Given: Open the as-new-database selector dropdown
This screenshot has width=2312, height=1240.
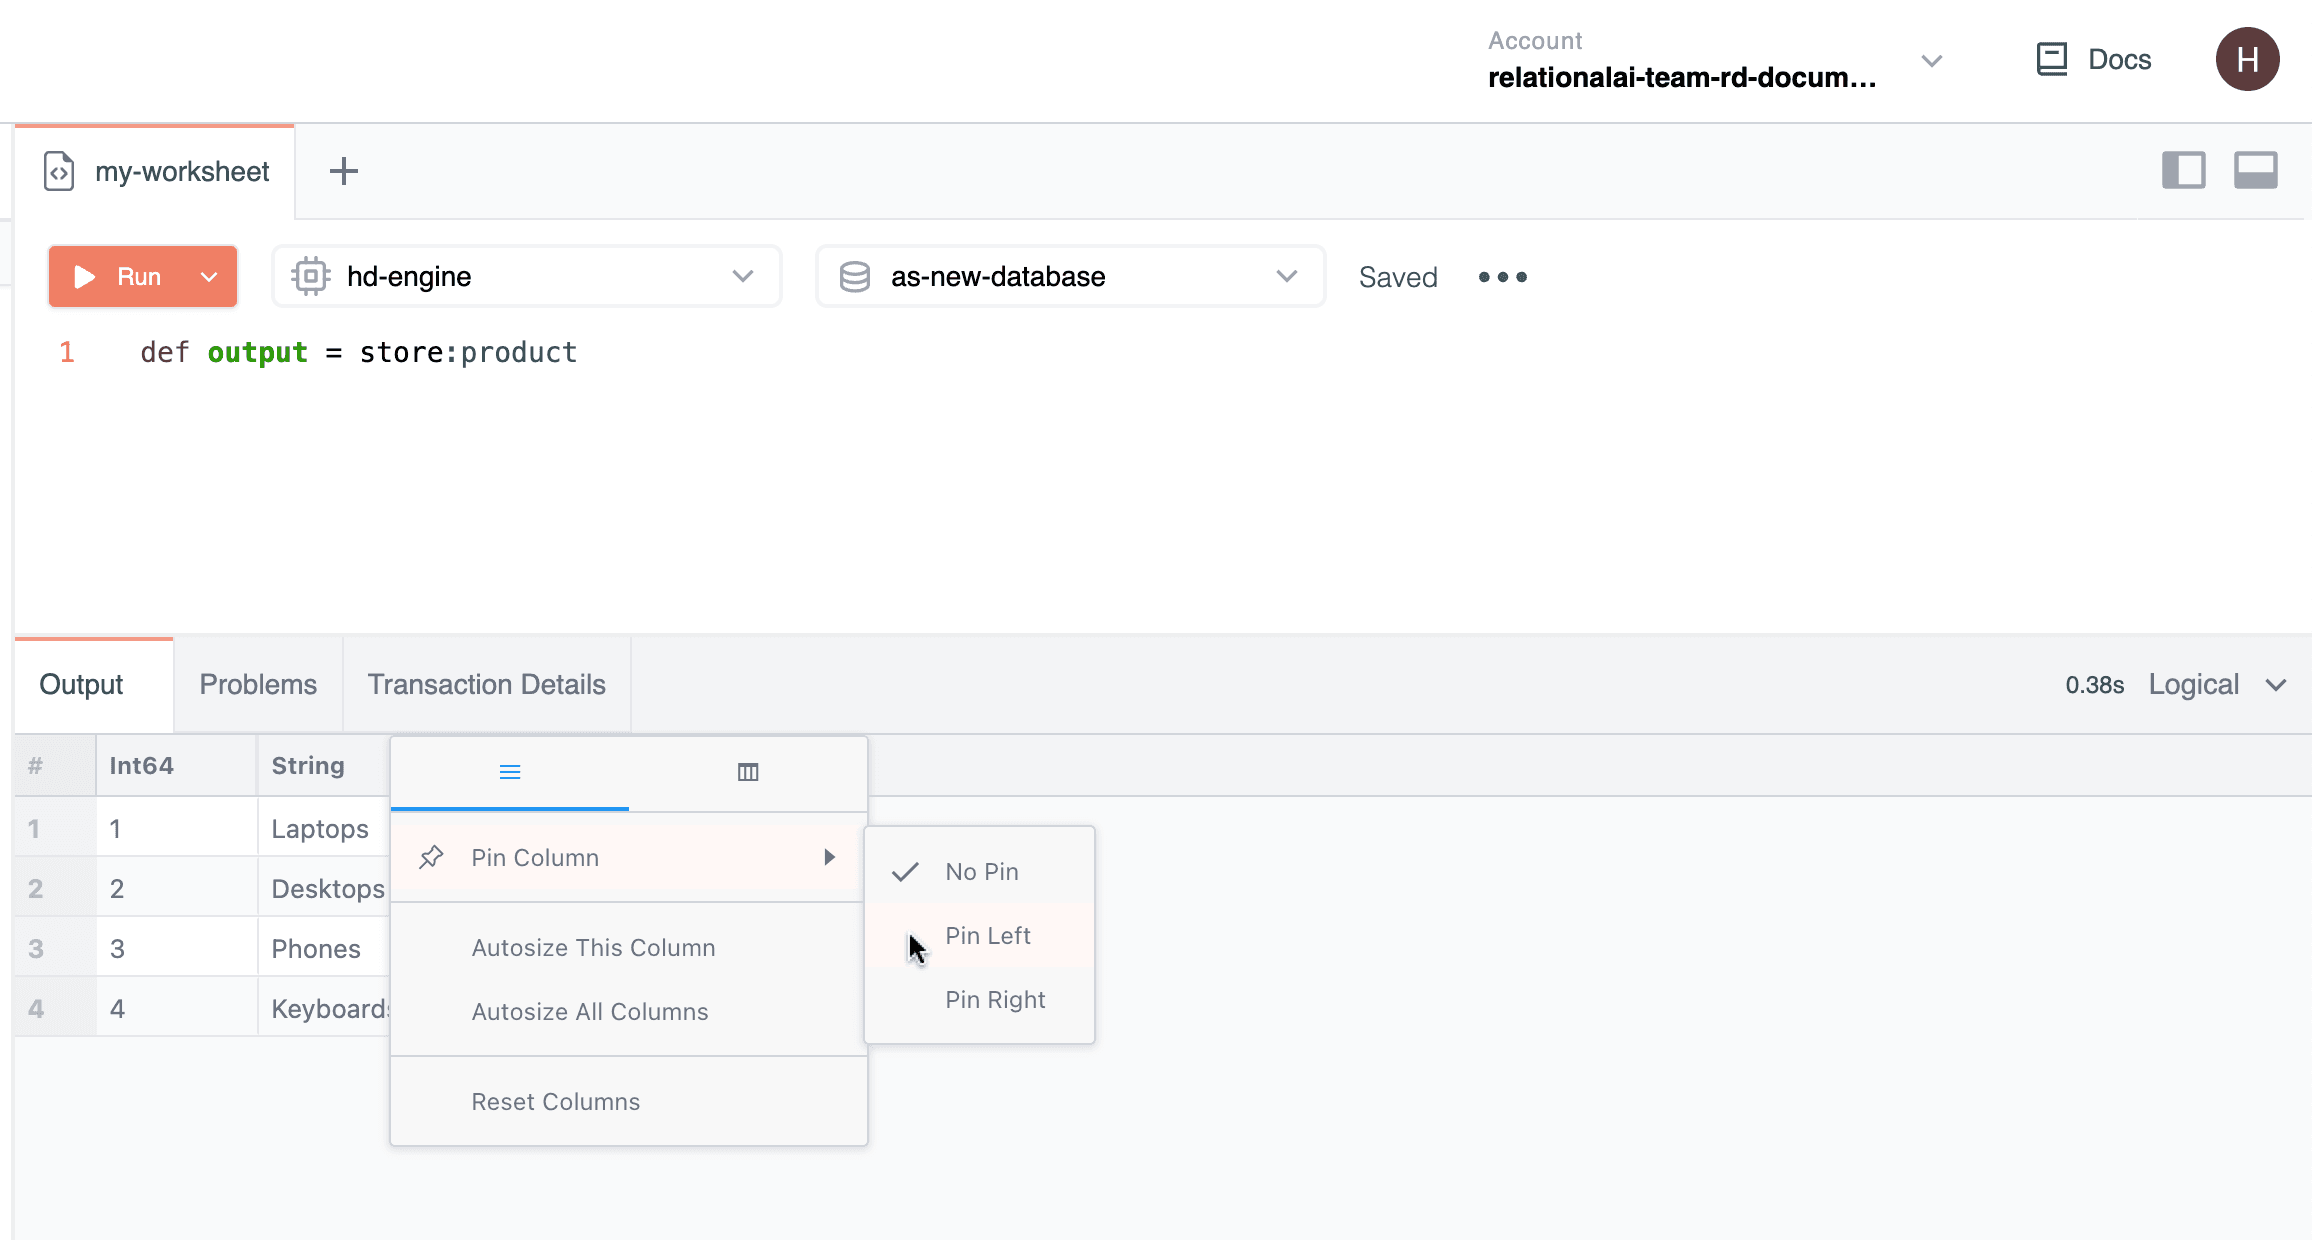Looking at the screenshot, I should click(x=1070, y=277).
